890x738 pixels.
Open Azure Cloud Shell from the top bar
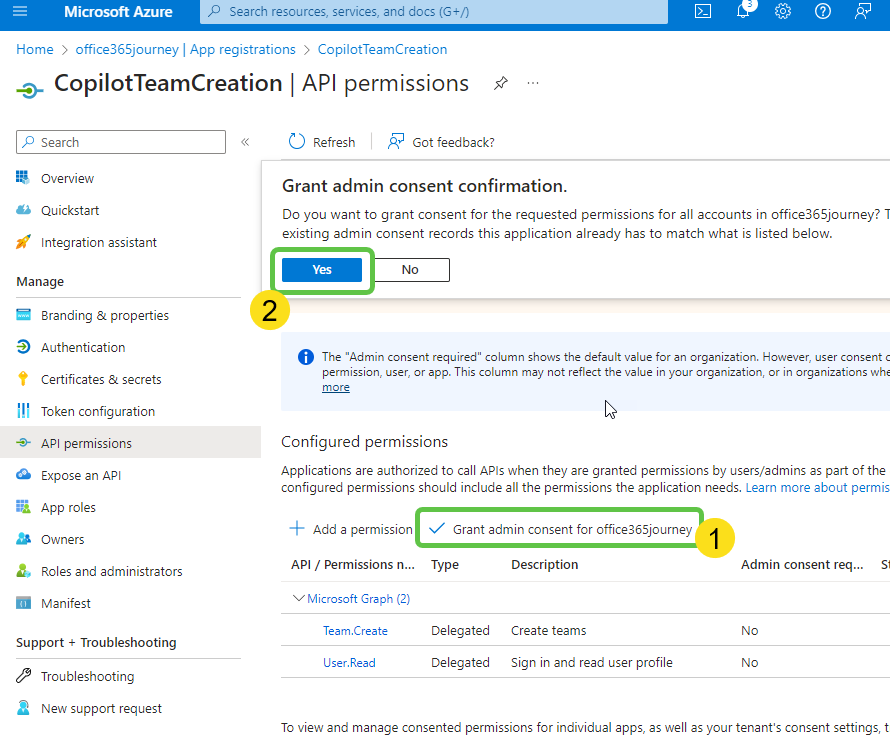702,13
